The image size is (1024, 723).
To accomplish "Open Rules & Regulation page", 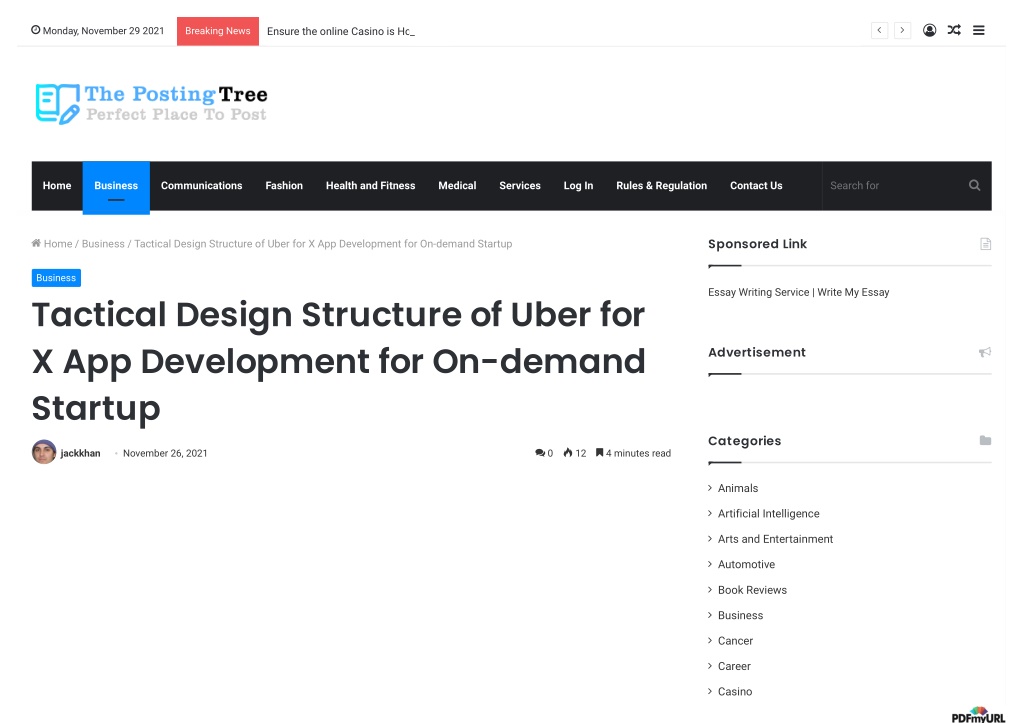I will point(662,185).
